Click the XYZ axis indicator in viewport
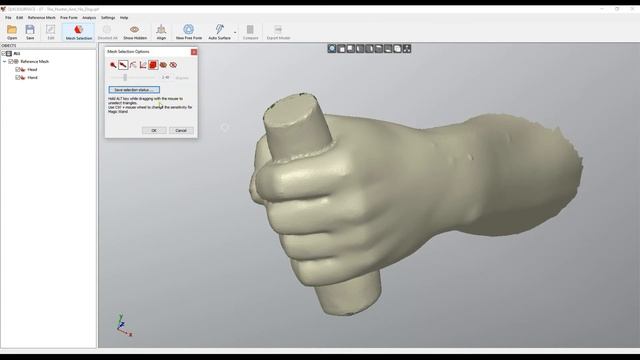Viewport: 640px width, 360px height. pos(123,325)
